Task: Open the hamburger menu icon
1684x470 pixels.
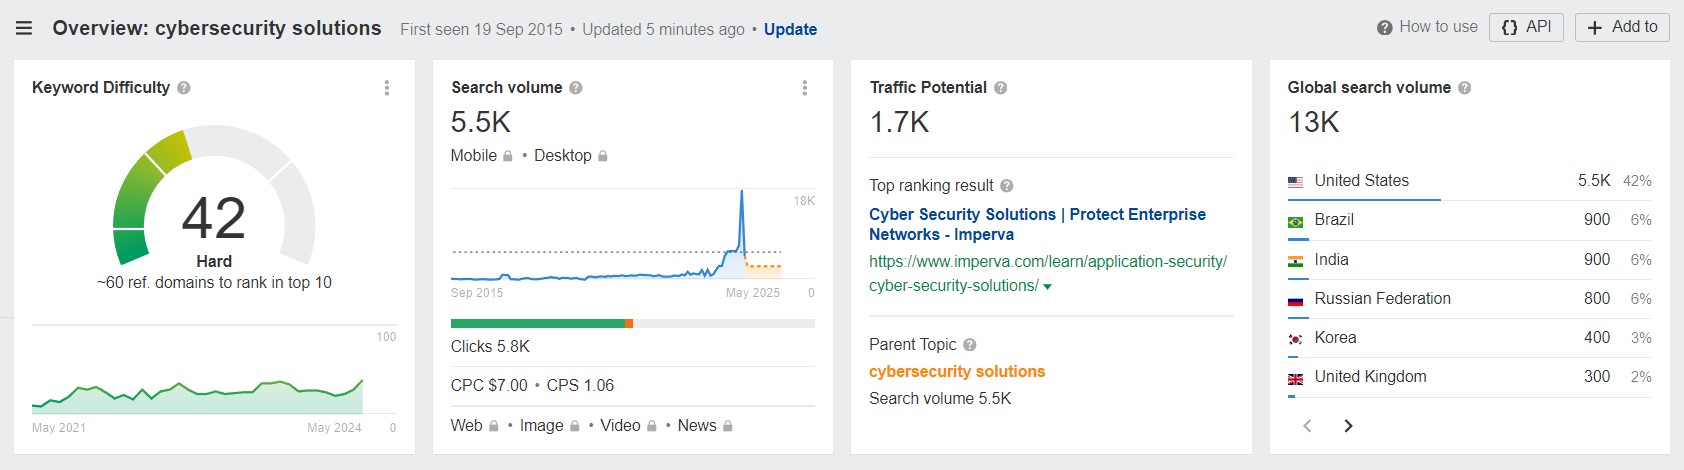Action: 24,28
